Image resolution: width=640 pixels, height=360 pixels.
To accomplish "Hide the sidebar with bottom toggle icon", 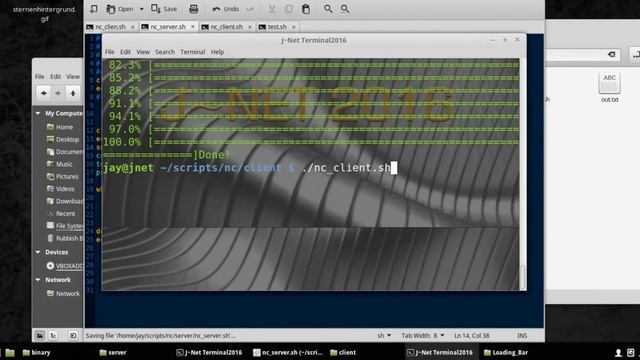I will click(73, 336).
